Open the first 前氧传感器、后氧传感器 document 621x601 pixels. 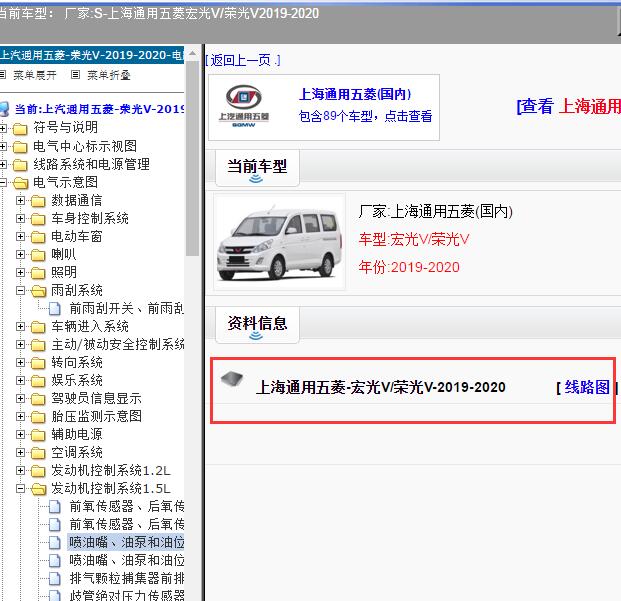click(127, 506)
